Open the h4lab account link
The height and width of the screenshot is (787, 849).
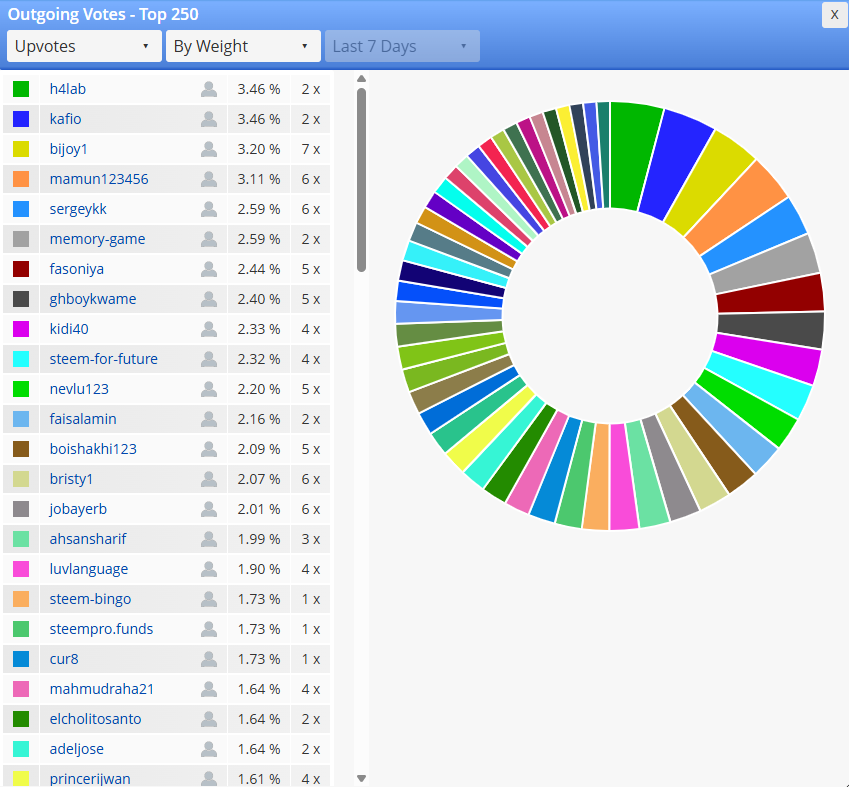click(x=68, y=89)
